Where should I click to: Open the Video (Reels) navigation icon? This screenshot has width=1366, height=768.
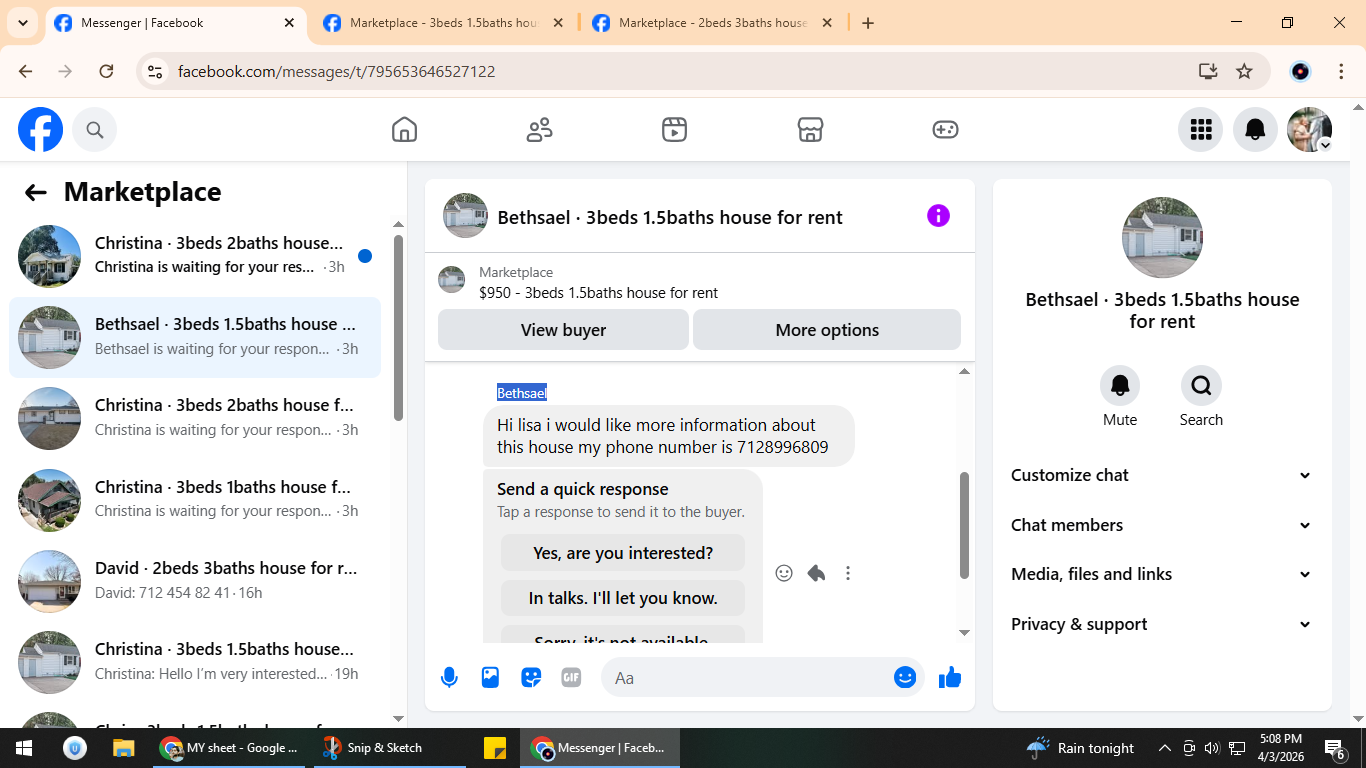pos(674,130)
